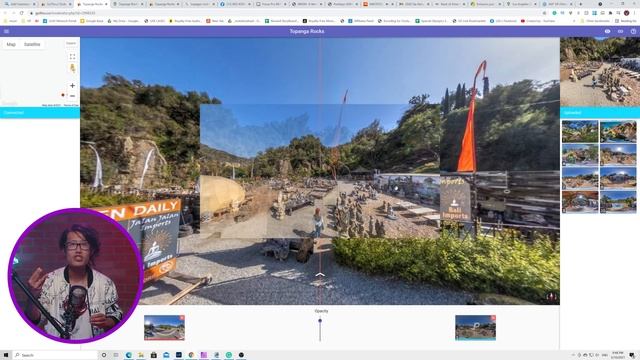Open Task View on taskbar
Screen dimensions: 640x360
(x=116, y=355)
